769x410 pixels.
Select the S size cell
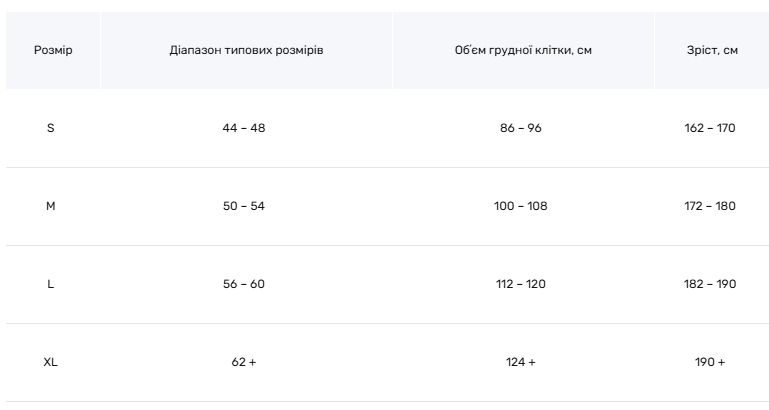click(51, 128)
